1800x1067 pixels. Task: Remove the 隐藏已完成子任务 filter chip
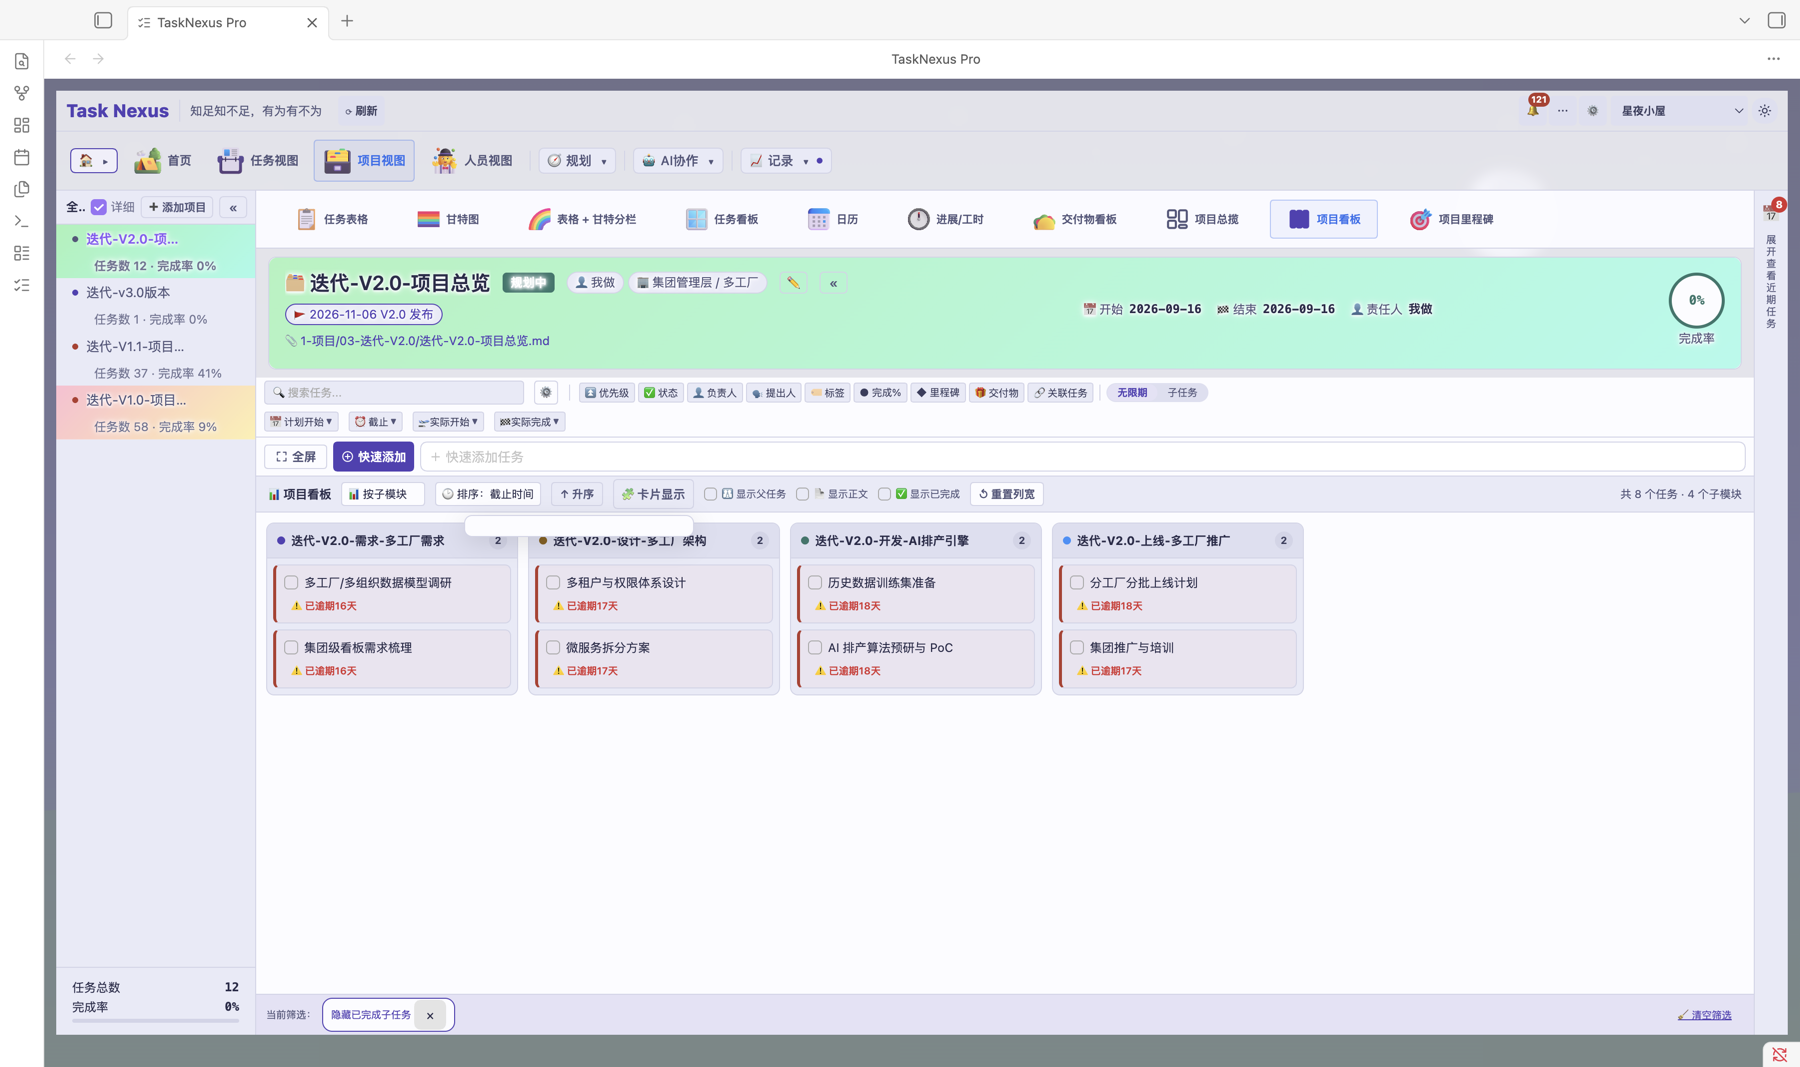[x=430, y=1016]
